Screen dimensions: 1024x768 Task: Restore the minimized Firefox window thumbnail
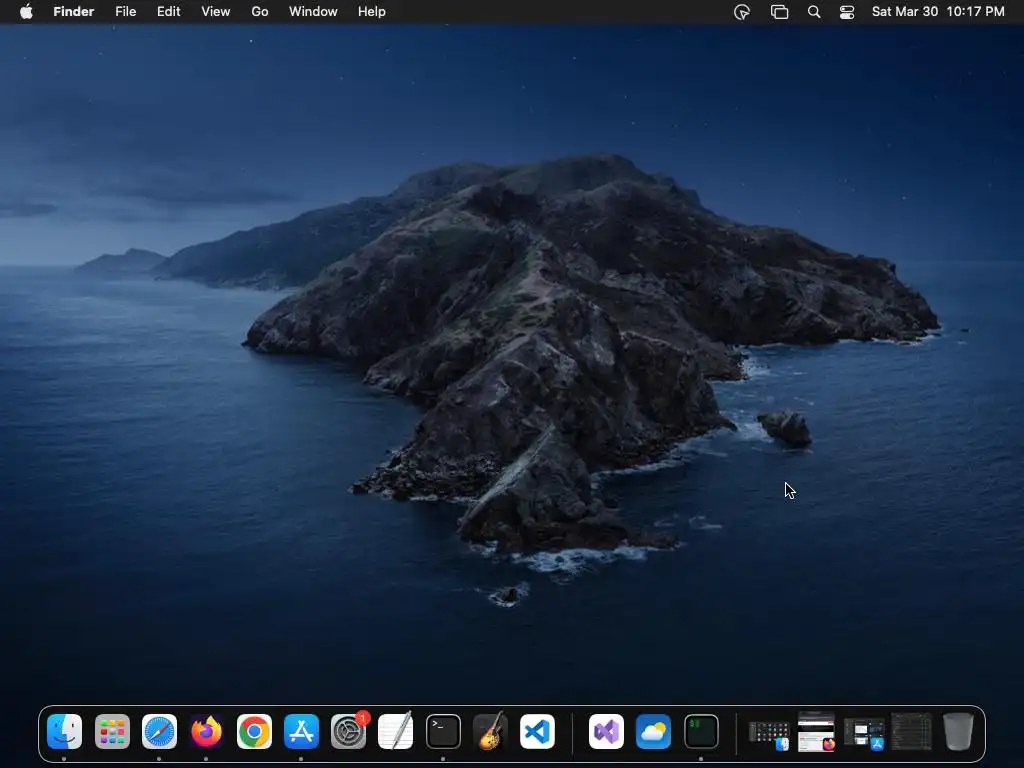click(x=816, y=732)
